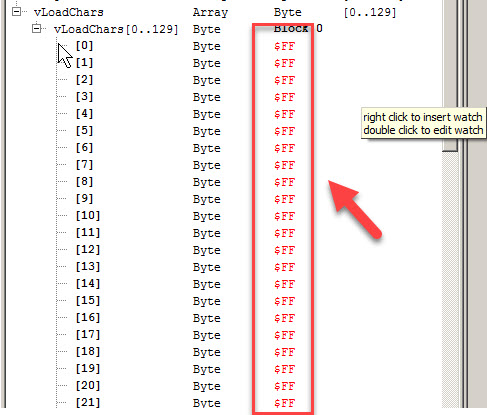Screen dimensions: 487x415
Task: Click the $FF value of element [19]
Action: [284, 369]
